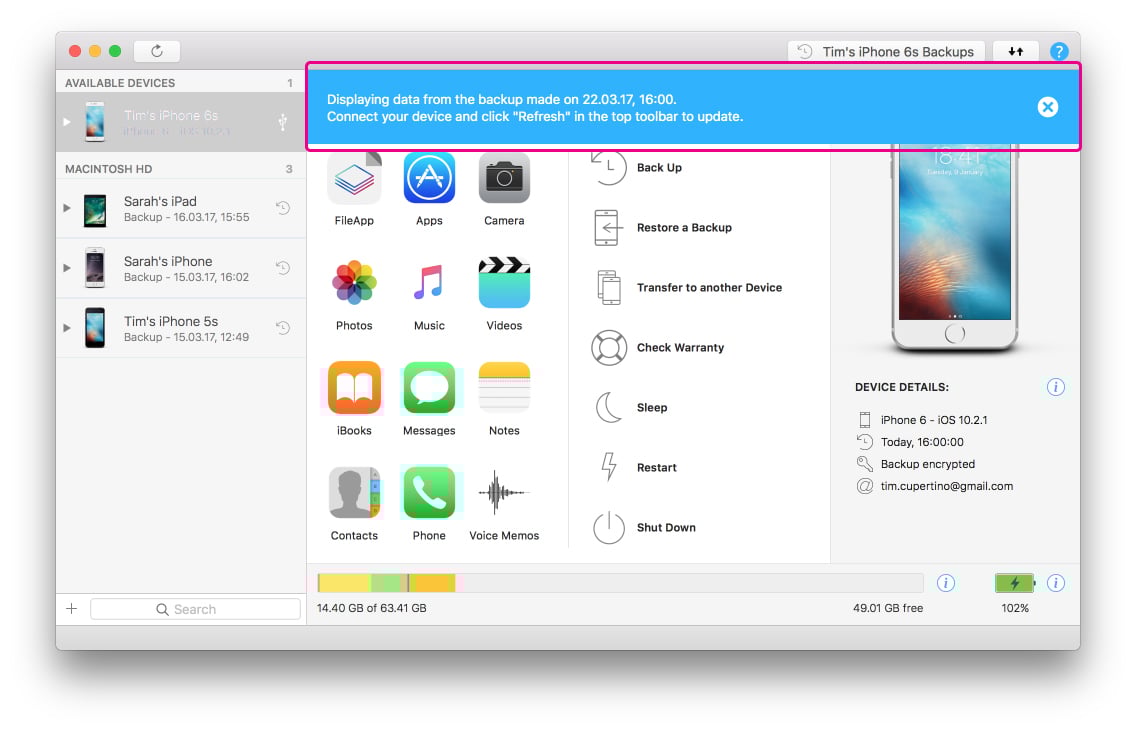Open the Messages section
This screenshot has height=730, width=1136.
coord(429,388)
